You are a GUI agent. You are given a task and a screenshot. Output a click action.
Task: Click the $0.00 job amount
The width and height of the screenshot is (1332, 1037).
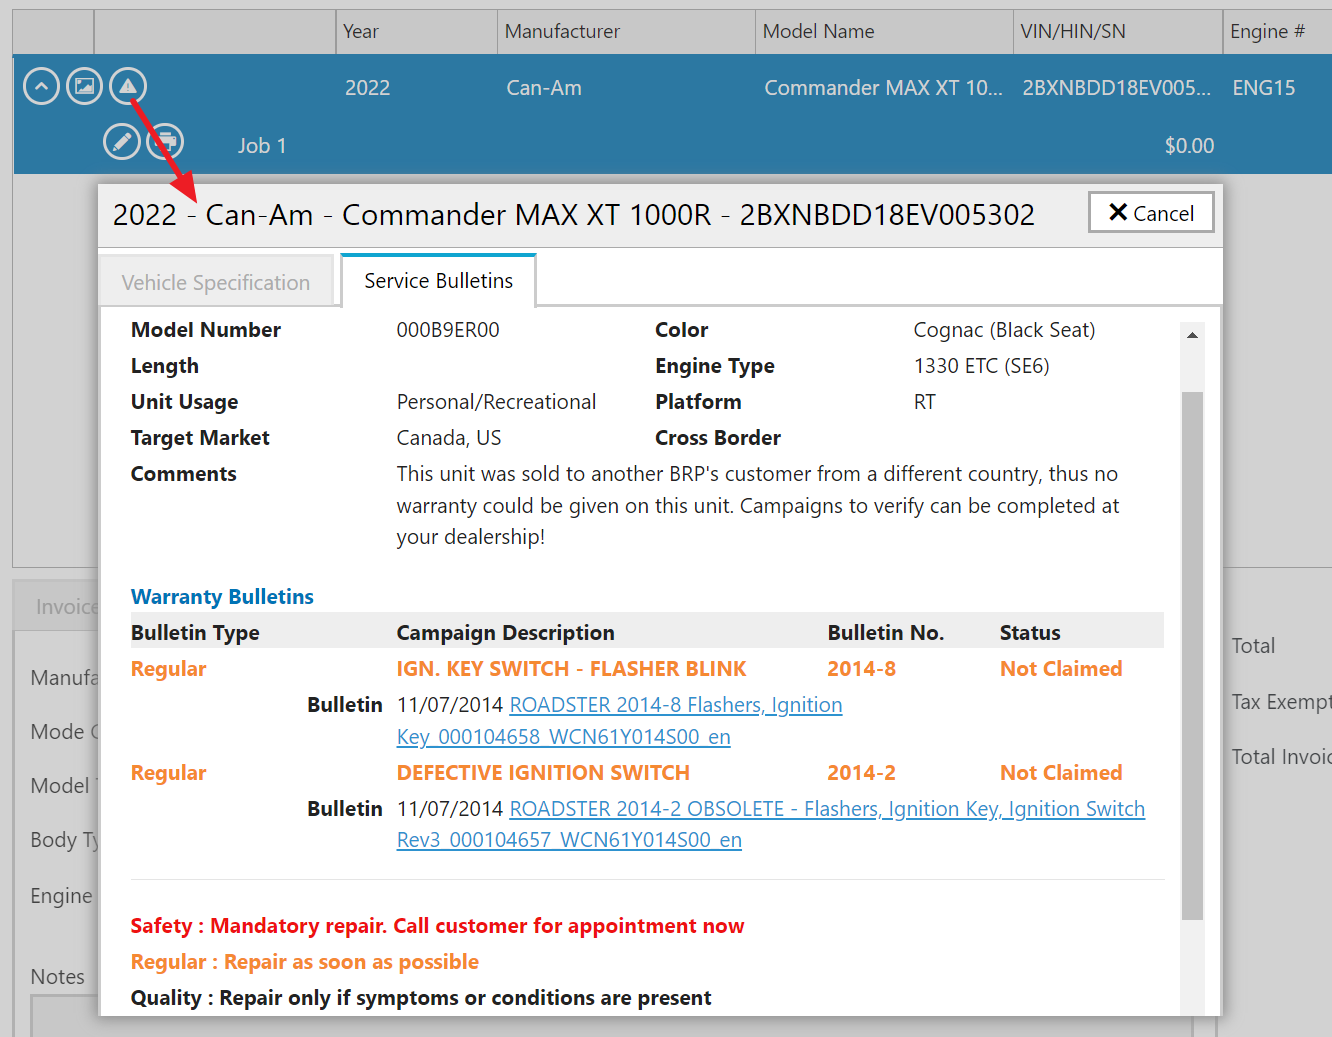tap(1189, 146)
